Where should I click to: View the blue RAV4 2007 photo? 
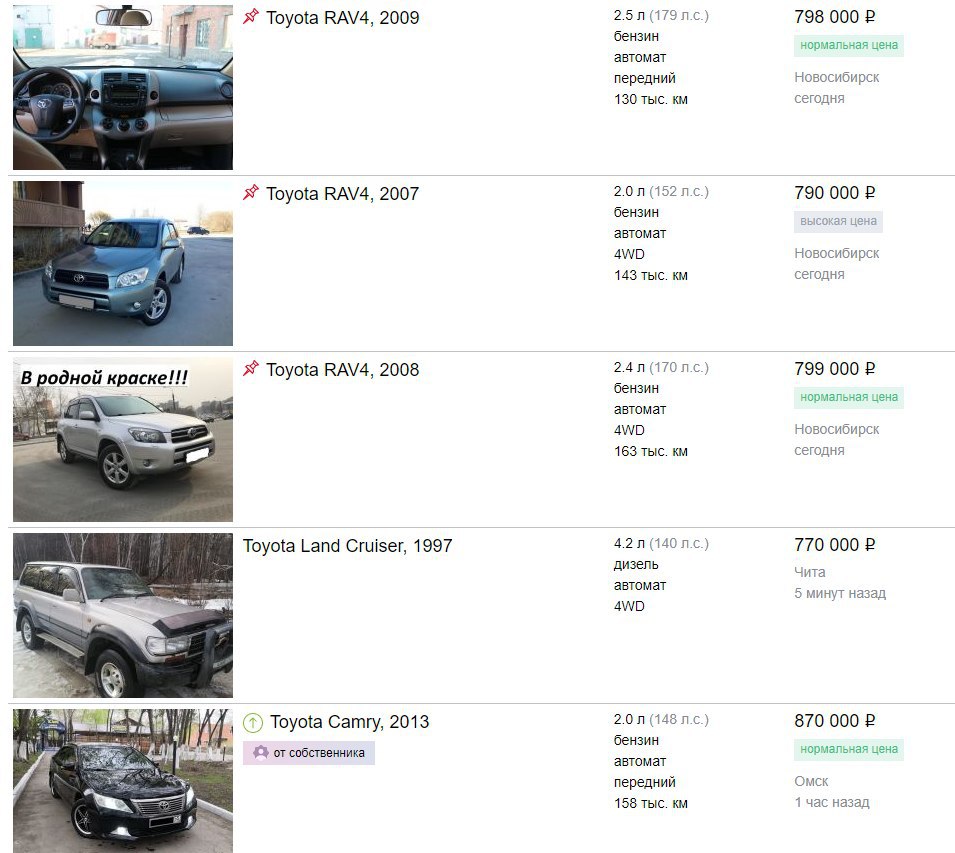[x=123, y=263]
